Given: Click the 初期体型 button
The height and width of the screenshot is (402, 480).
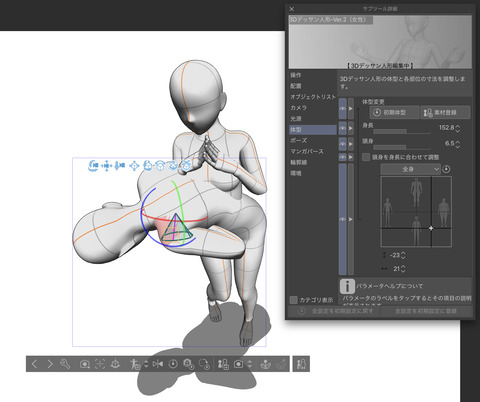Looking at the screenshot, I should click(x=394, y=113).
